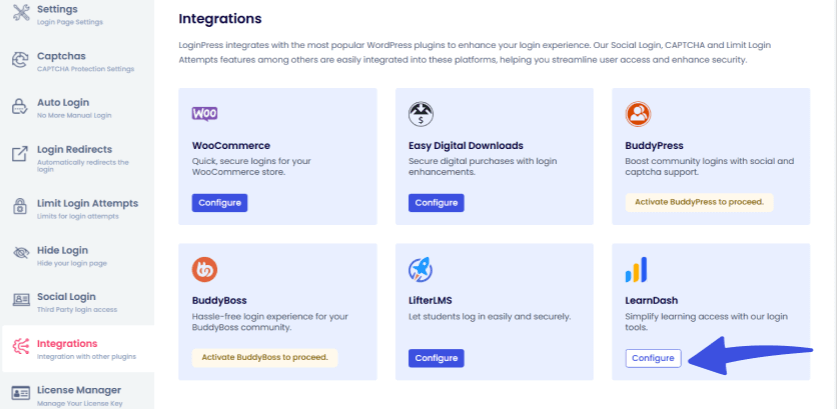Click the BuddyBoss logo icon
Screen dimensions: 837x409
205,269
